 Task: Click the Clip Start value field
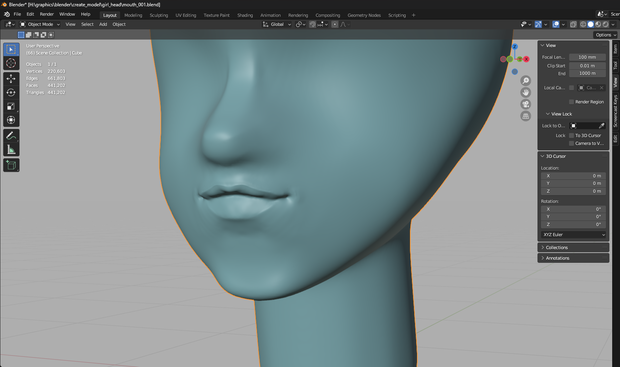point(587,66)
